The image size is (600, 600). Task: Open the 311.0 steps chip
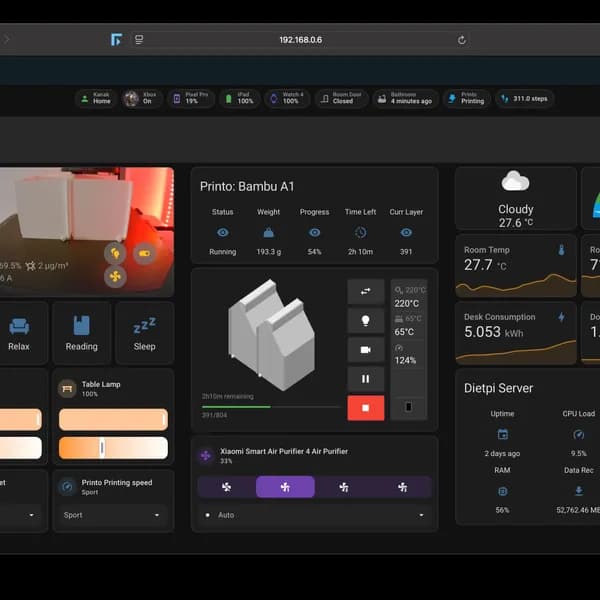tap(524, 98)
